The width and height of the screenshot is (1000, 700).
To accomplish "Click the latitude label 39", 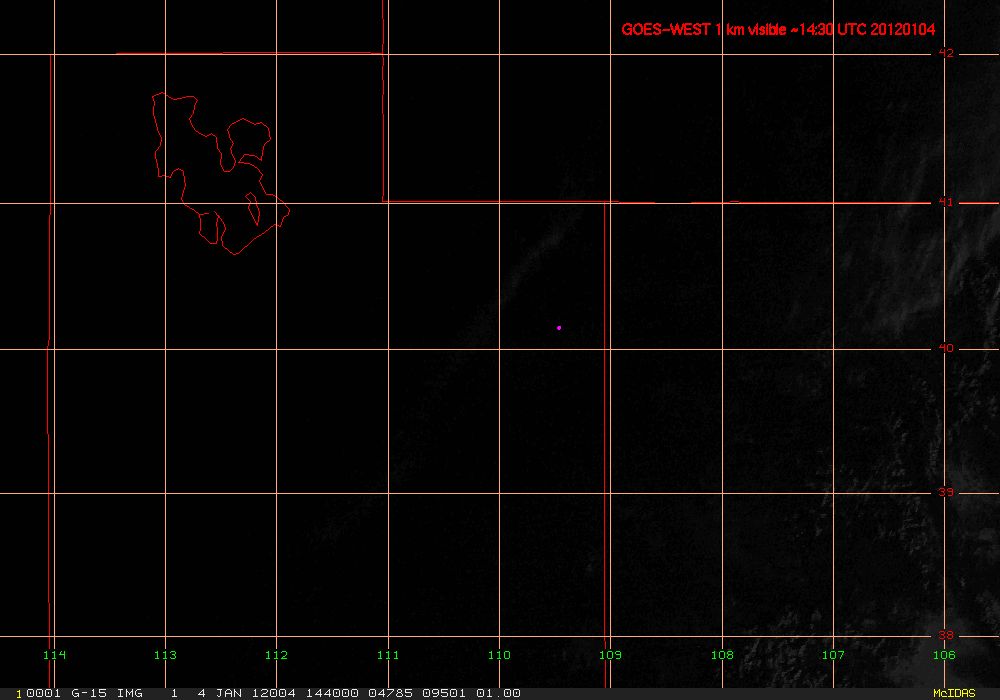I will click(x=946, y=492).
